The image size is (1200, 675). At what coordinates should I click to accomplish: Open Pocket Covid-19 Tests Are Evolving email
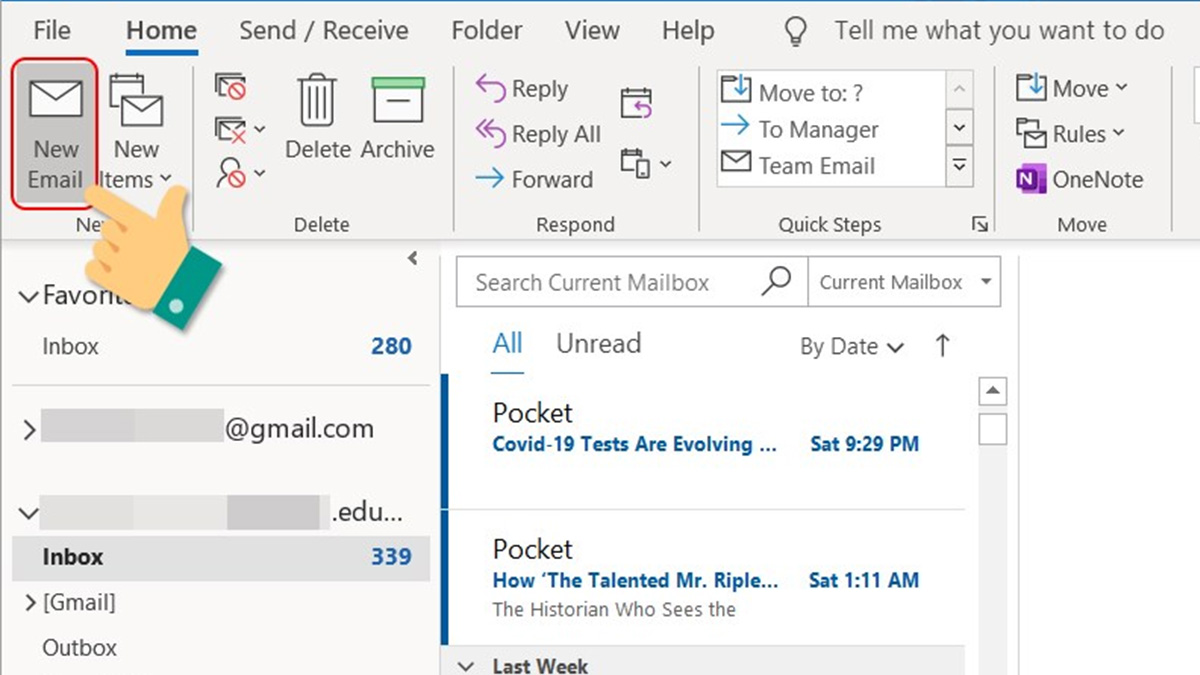tap(705, 441)
